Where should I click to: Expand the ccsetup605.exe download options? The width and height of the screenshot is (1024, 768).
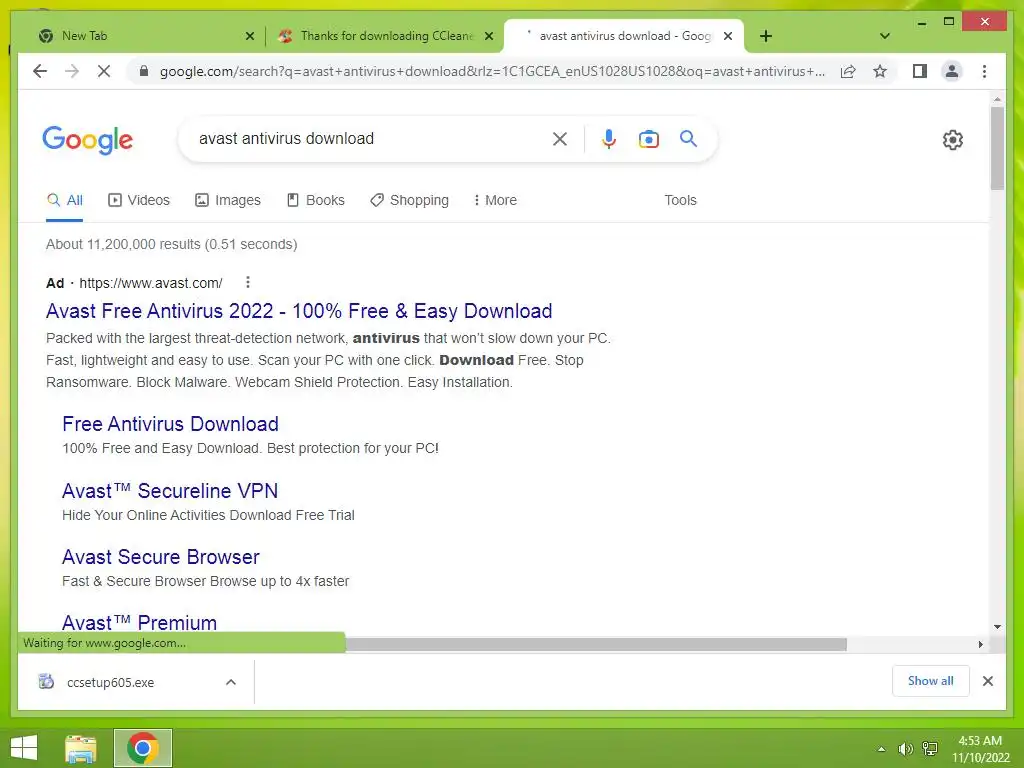(x=231, y=682)
